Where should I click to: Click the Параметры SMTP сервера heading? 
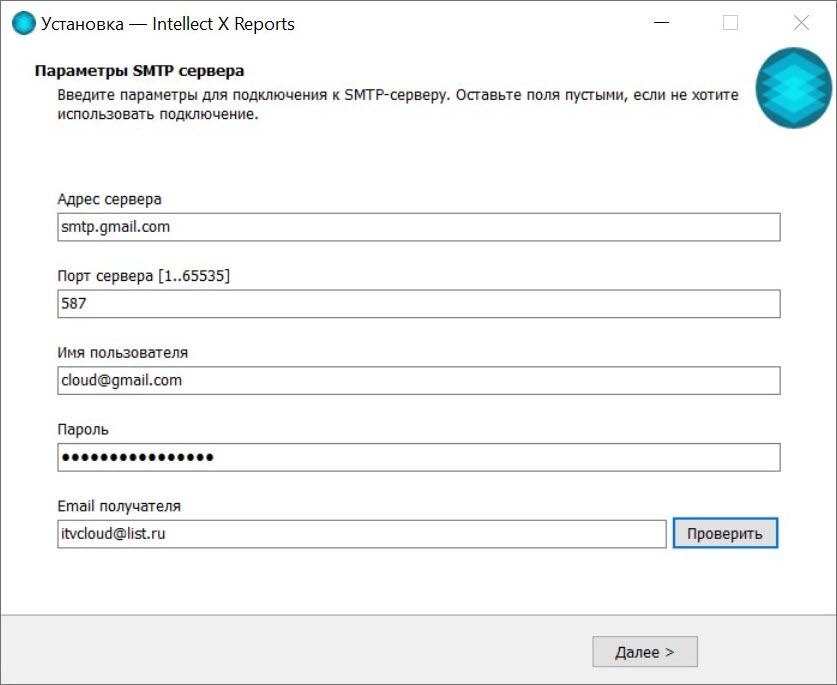[x=139, y=70]
